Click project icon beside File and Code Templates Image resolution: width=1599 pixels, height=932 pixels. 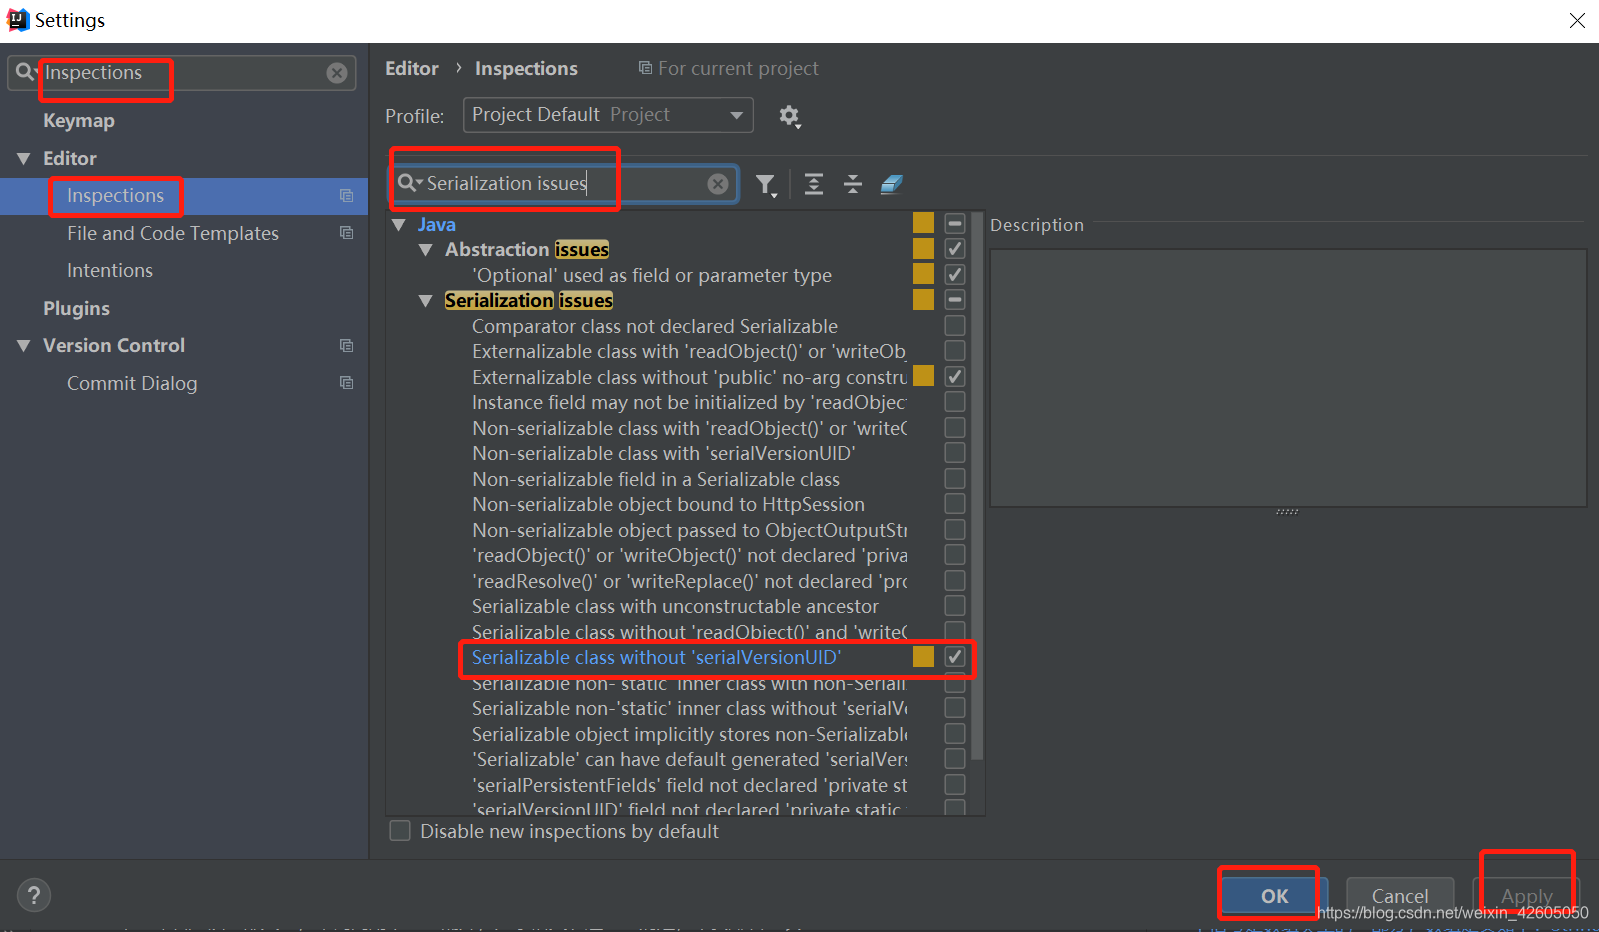coord(346,233)
